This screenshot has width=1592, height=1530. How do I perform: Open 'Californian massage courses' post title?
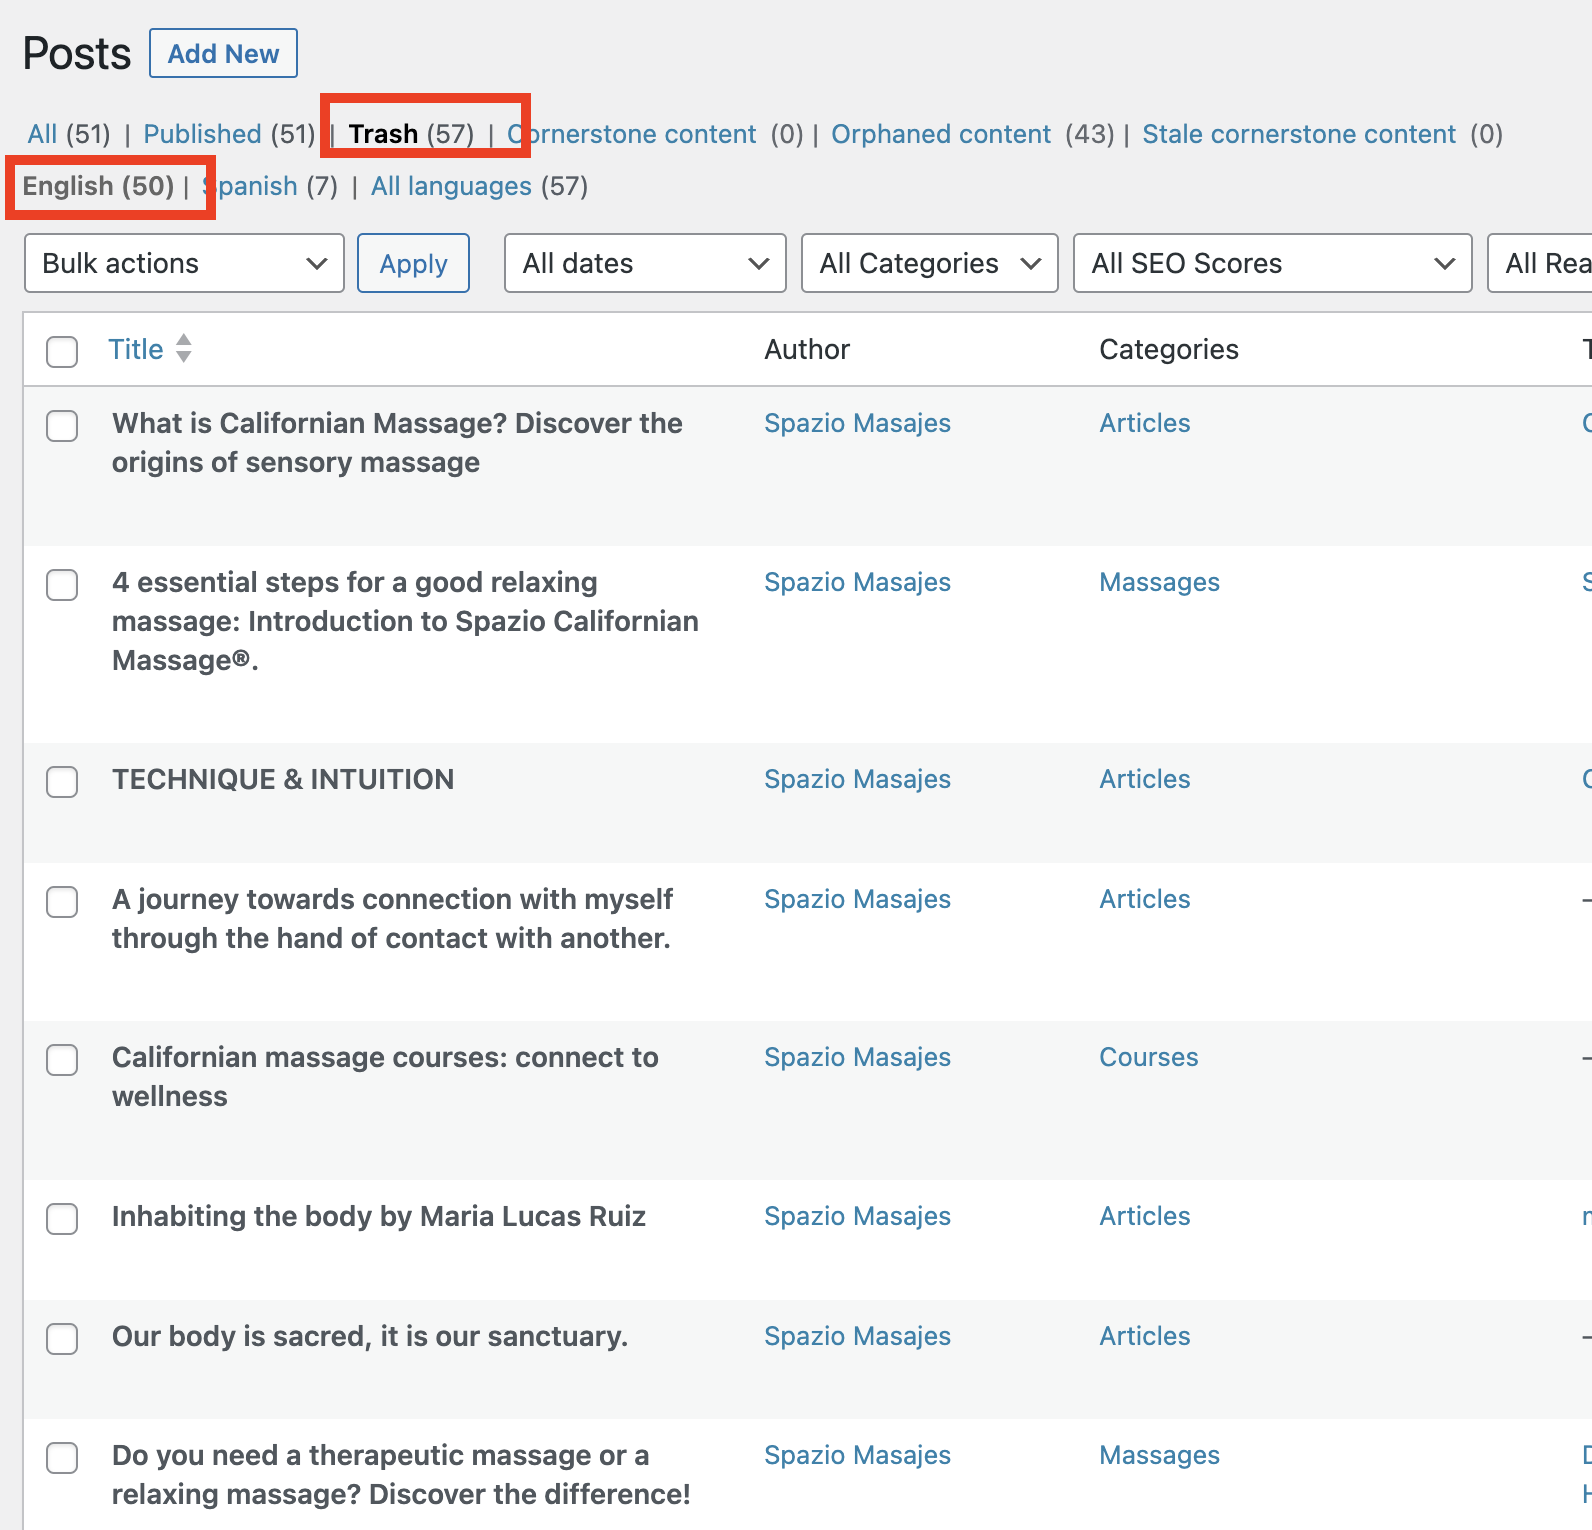point(385,1076)
